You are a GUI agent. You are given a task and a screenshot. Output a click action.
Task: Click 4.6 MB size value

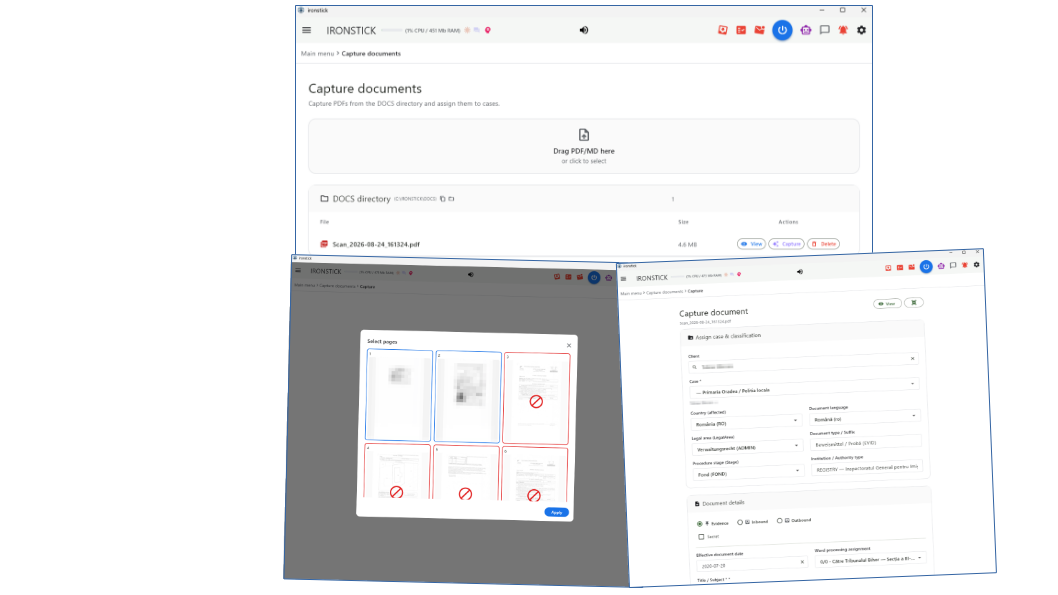(687, 244)
